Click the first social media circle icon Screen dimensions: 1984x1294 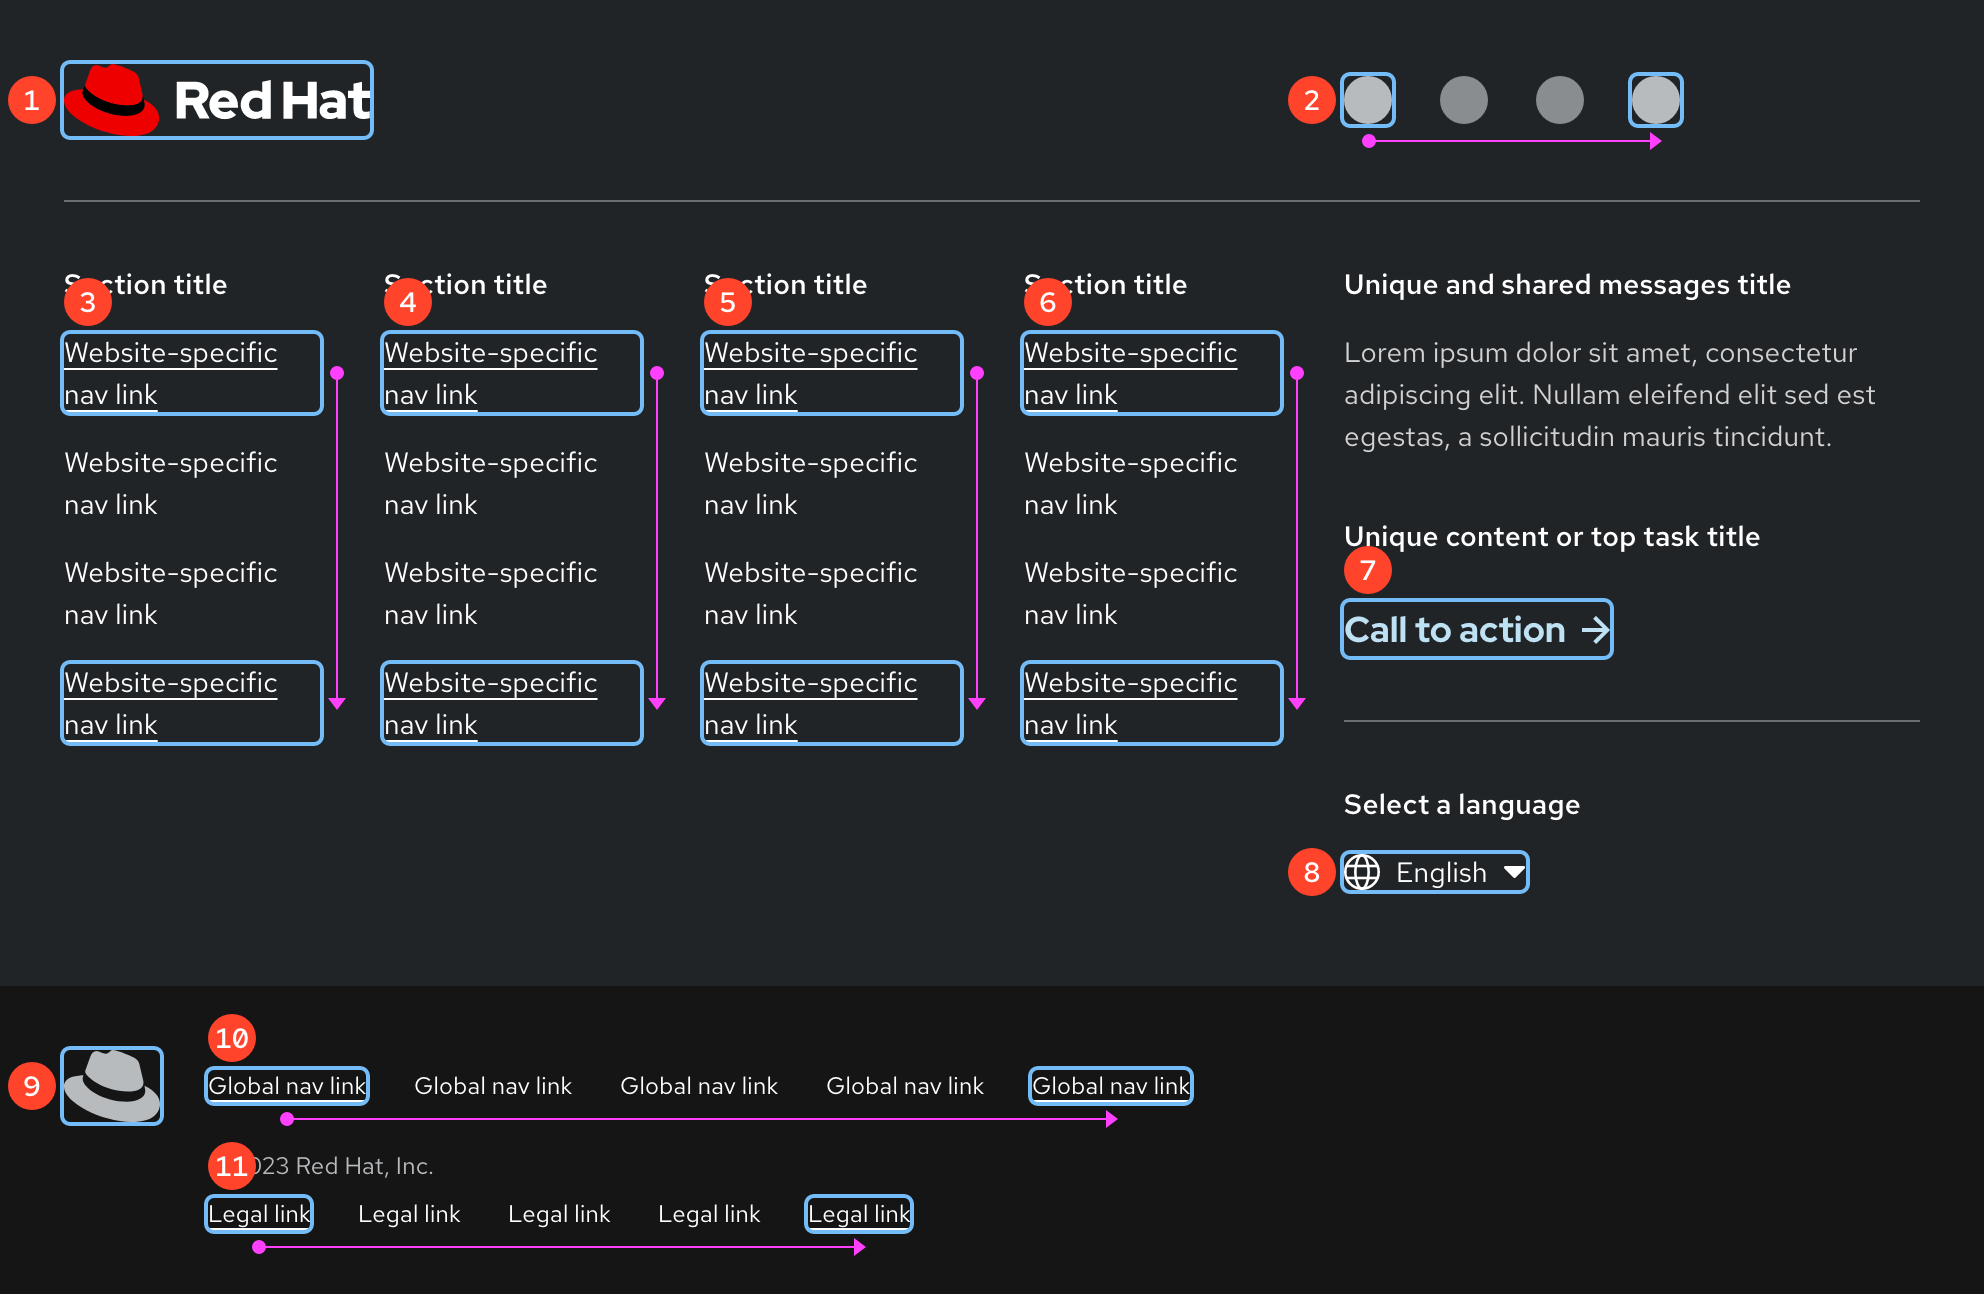click(x=1368, y=100)
